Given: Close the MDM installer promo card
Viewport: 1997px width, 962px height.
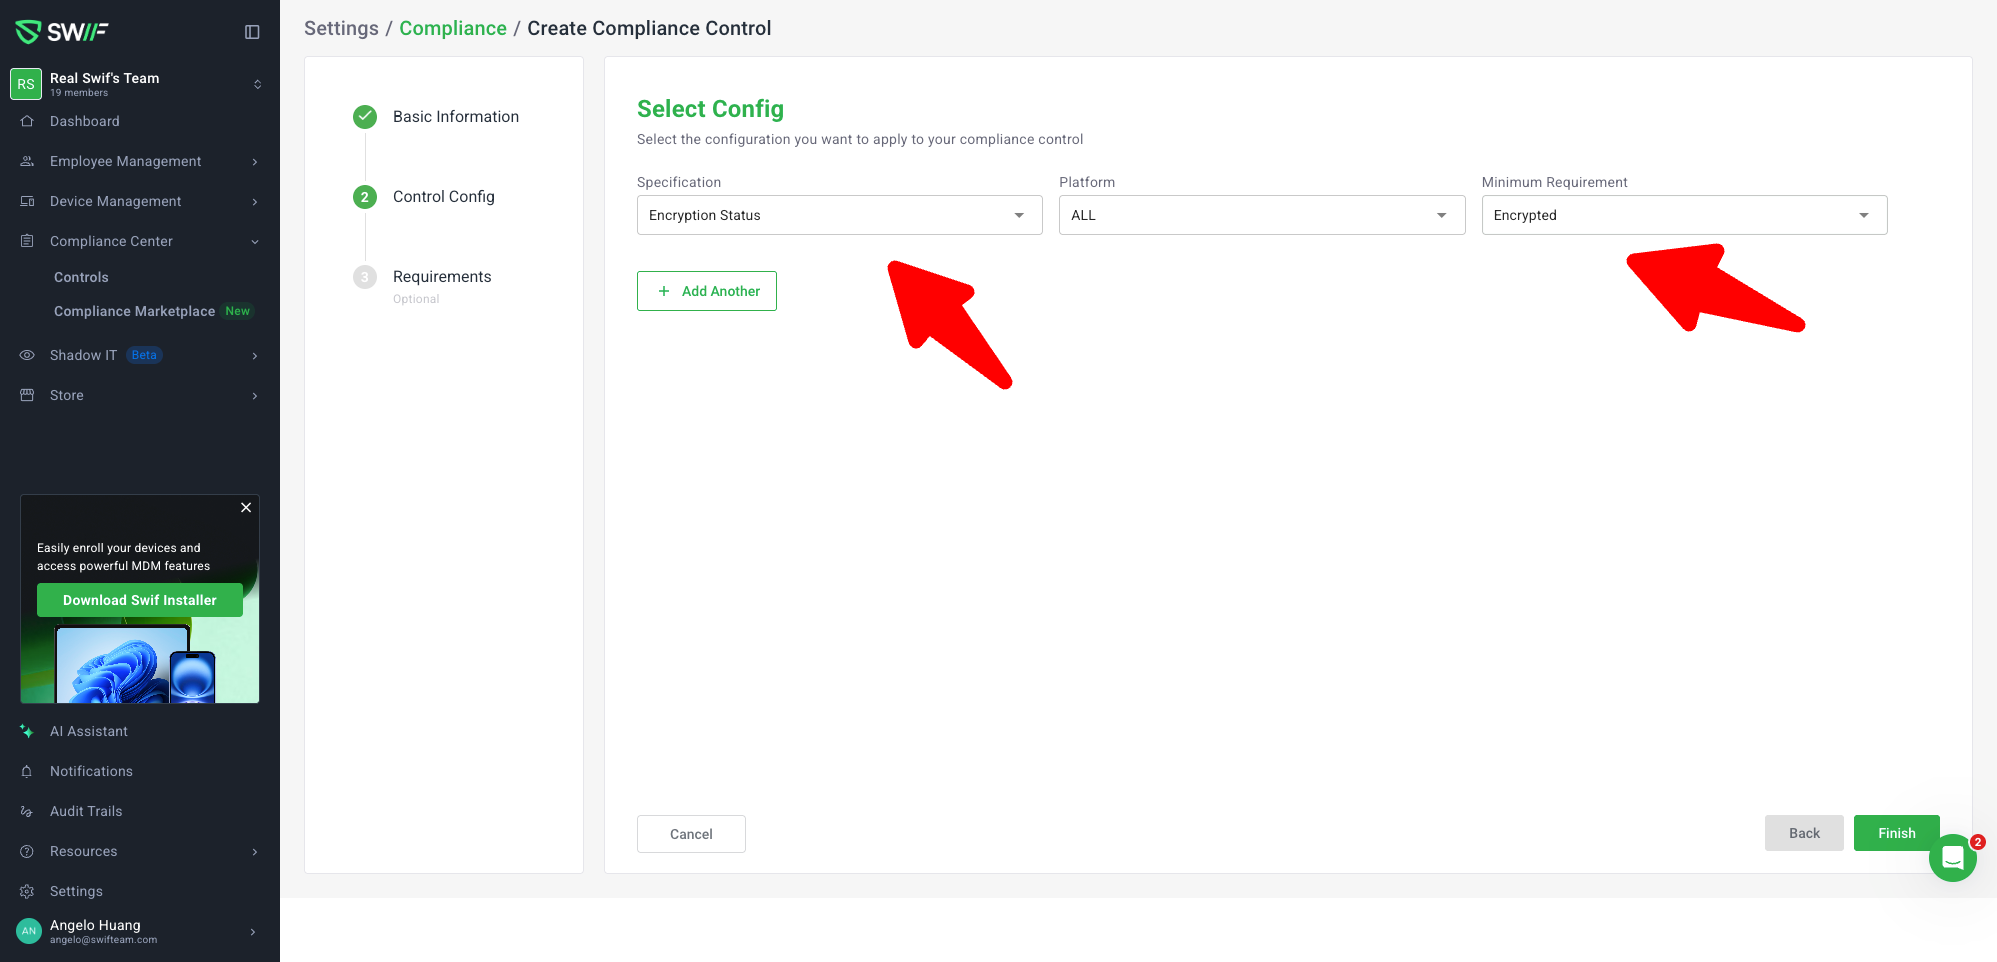Looking at the screenshot, I should click(x=246, y=508).
